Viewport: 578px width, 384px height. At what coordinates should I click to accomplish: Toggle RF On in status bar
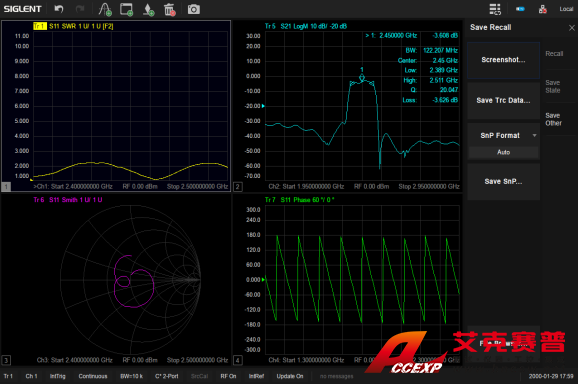228,376
